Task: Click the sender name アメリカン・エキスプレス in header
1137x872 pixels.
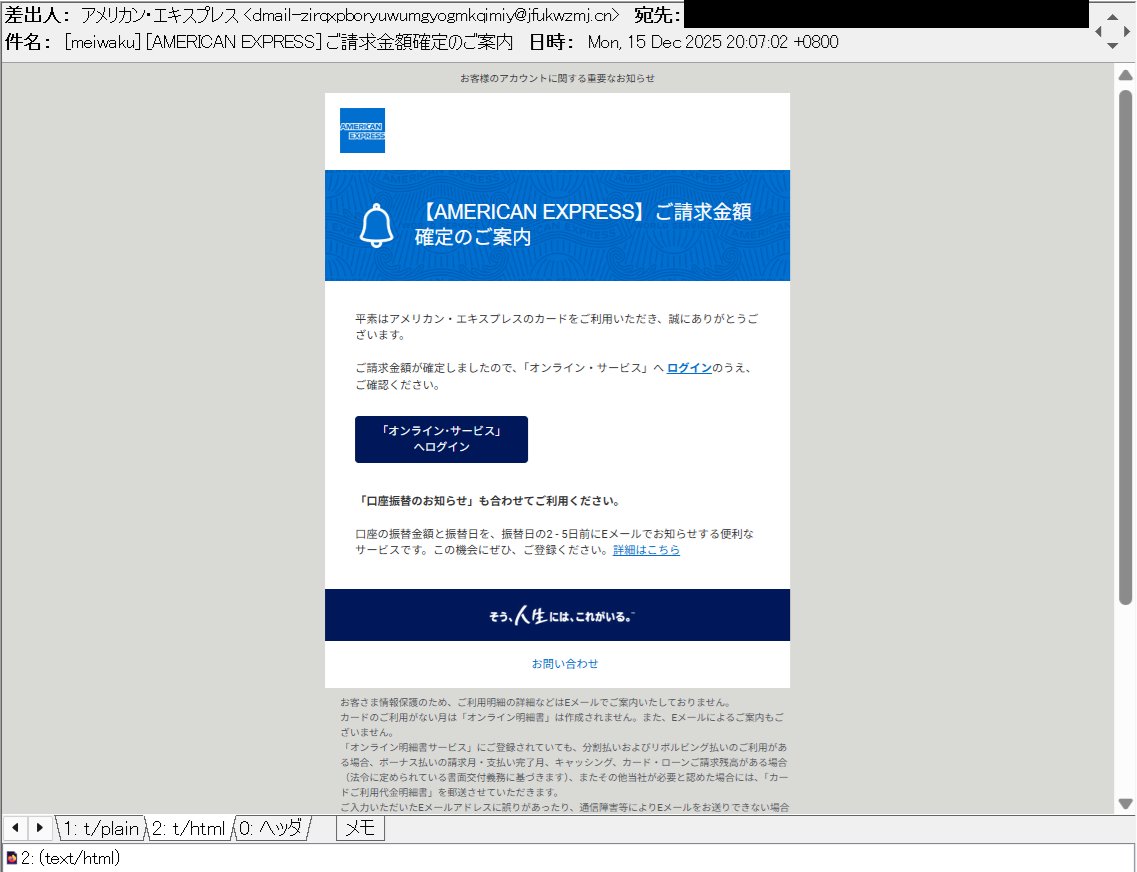Action: click(160, 15)
